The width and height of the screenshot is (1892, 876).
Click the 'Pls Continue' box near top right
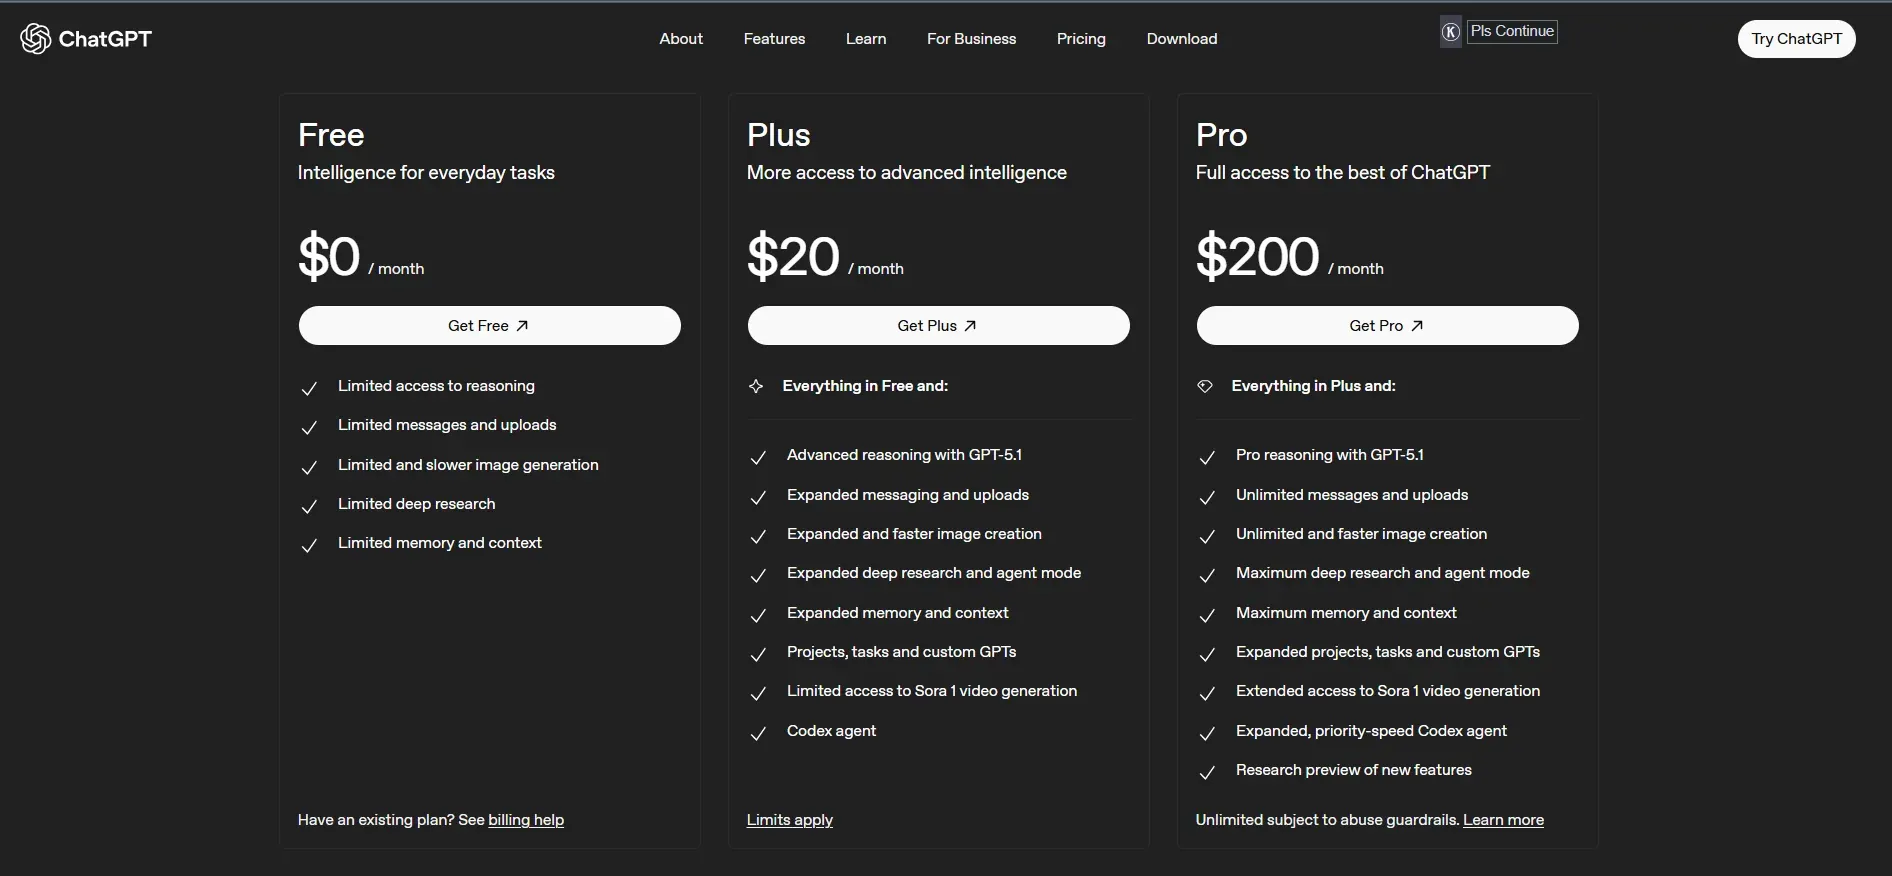pos(1511,31)
